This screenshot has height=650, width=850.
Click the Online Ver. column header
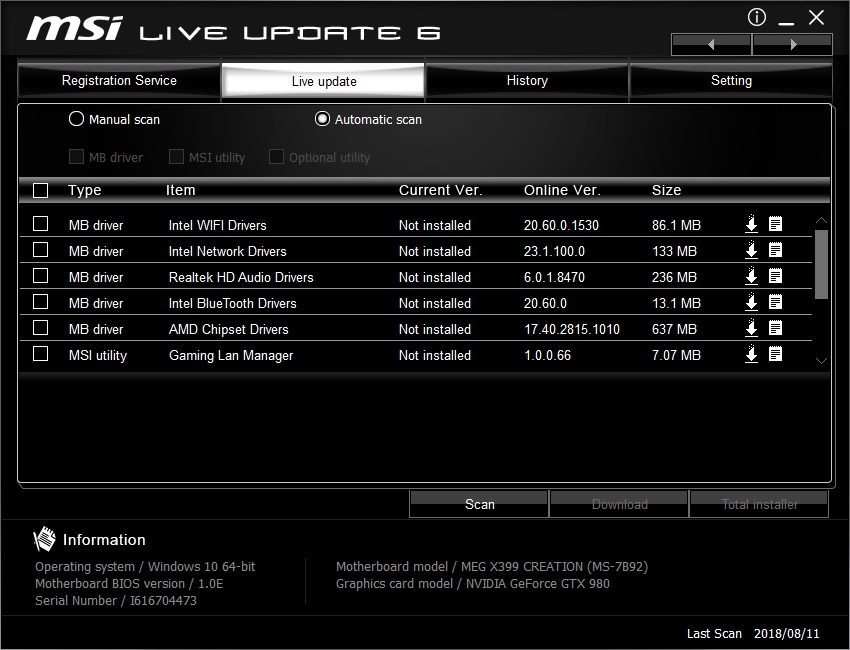pyautogui.click(x=562, y=190)
